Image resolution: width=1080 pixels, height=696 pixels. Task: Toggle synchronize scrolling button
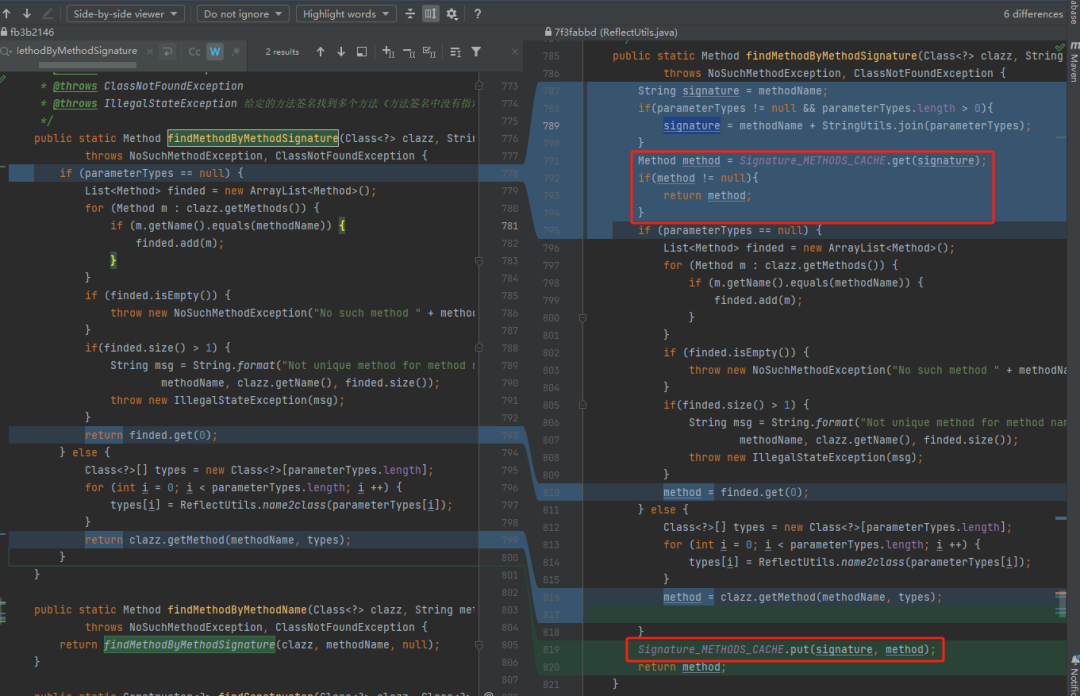[430, 14]
